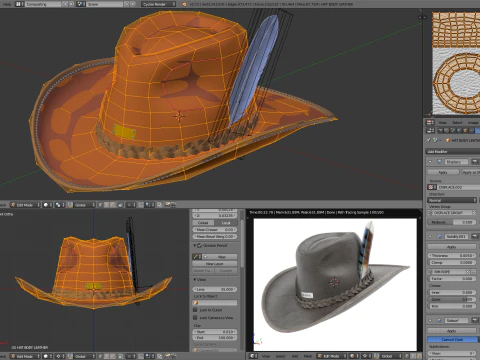Open Global orientation dropdown in upper viewport header
This screenshot has width=480, height=360.
(85, 205)
